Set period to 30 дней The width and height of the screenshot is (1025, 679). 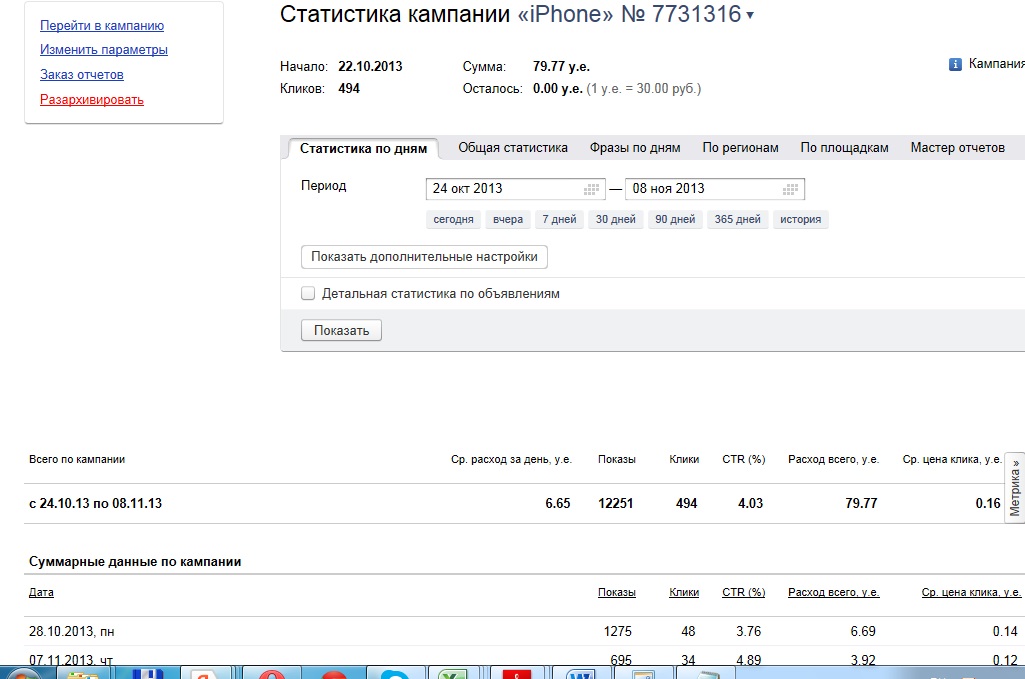coord(615,219)
